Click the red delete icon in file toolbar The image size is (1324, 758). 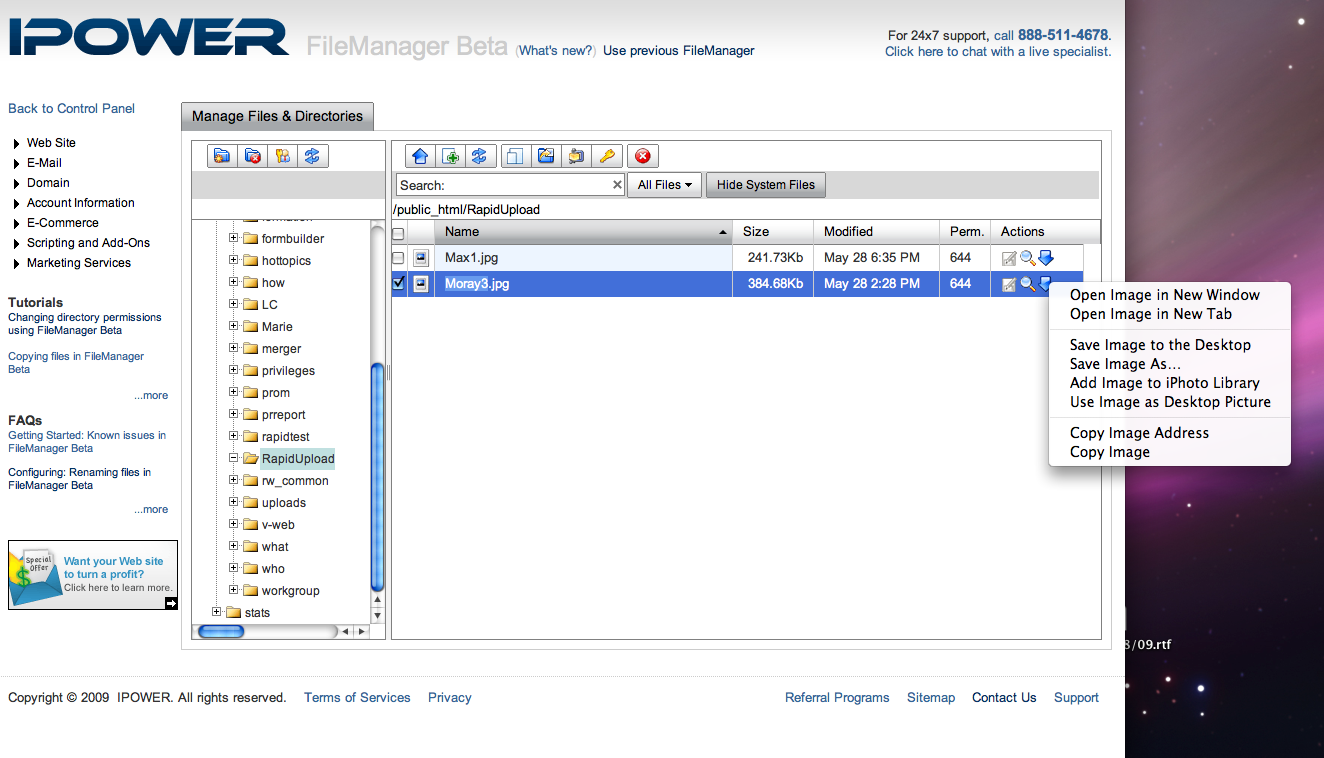(643, 156)
